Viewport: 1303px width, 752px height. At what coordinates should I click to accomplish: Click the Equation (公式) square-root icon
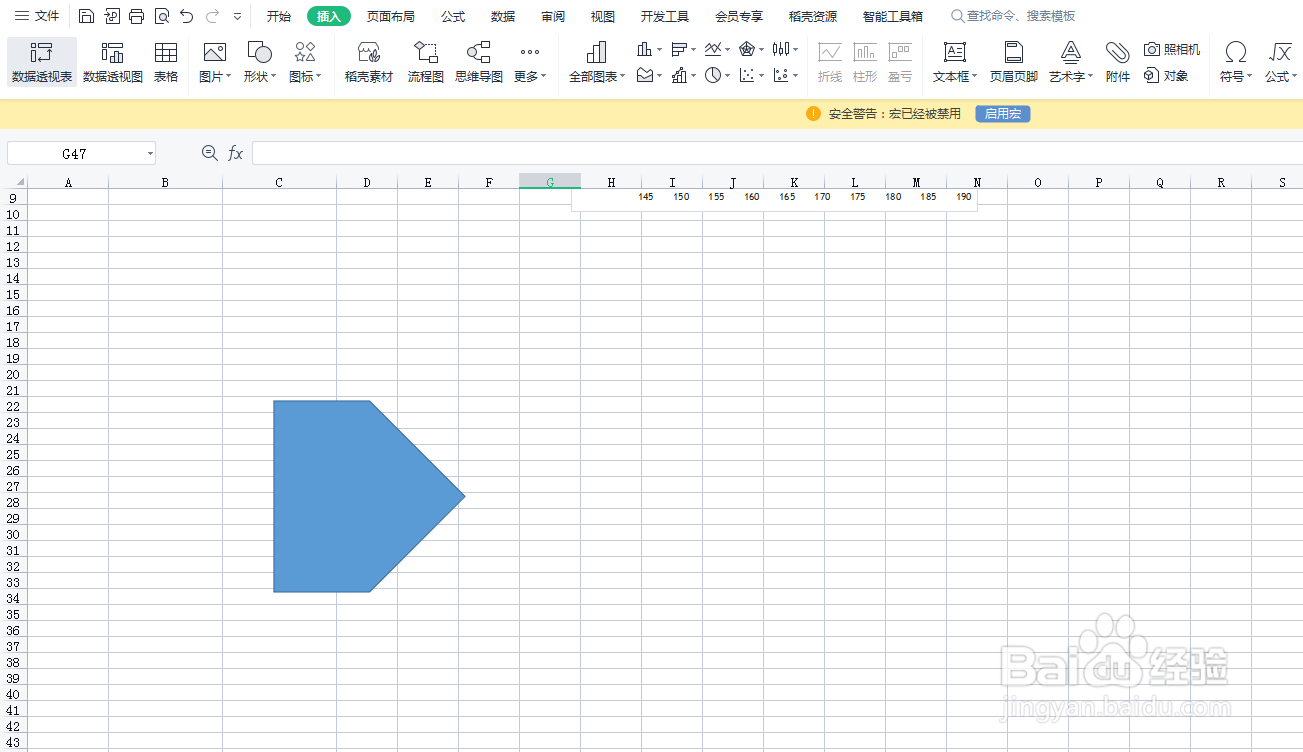1279,52
